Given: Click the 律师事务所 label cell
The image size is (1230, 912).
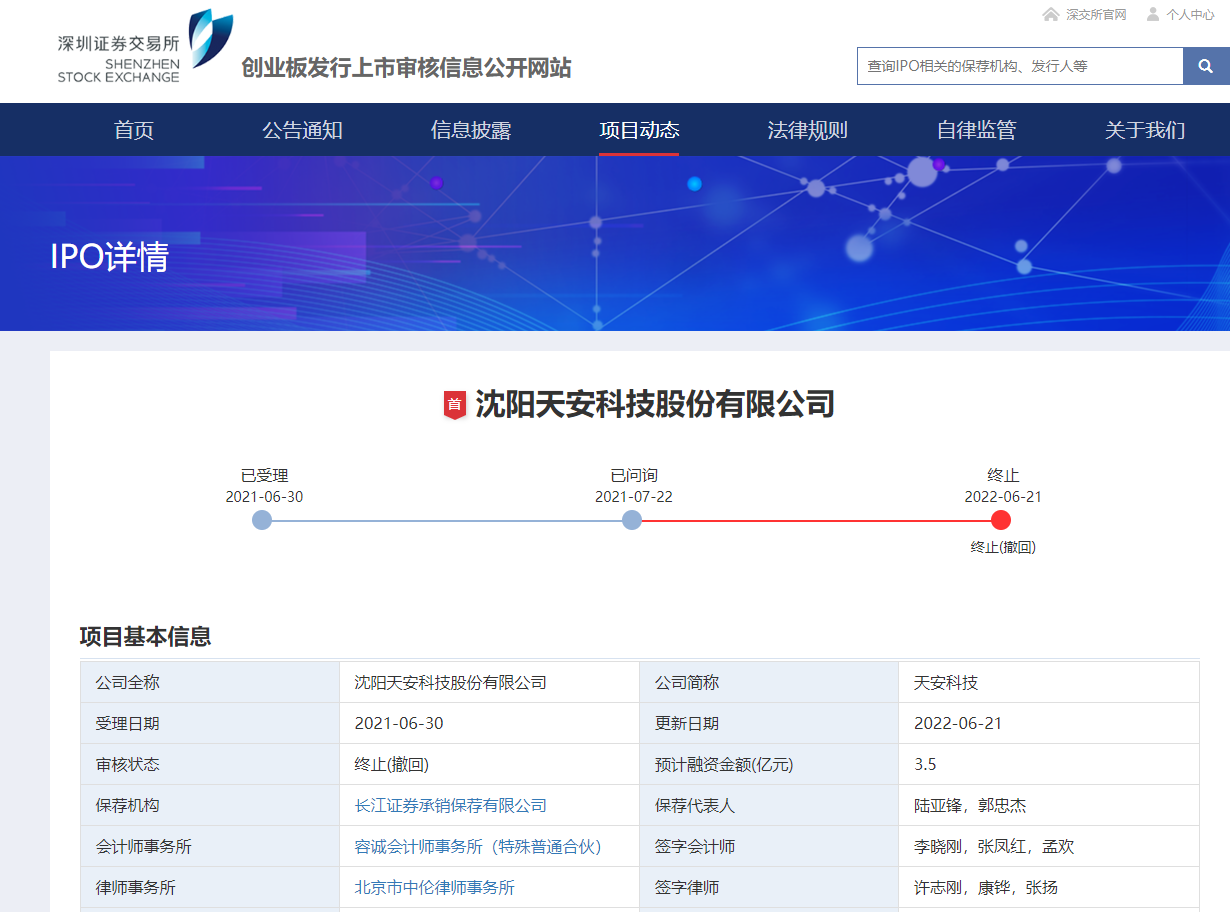Looking at the screenshot, I should tap(210, 888).
